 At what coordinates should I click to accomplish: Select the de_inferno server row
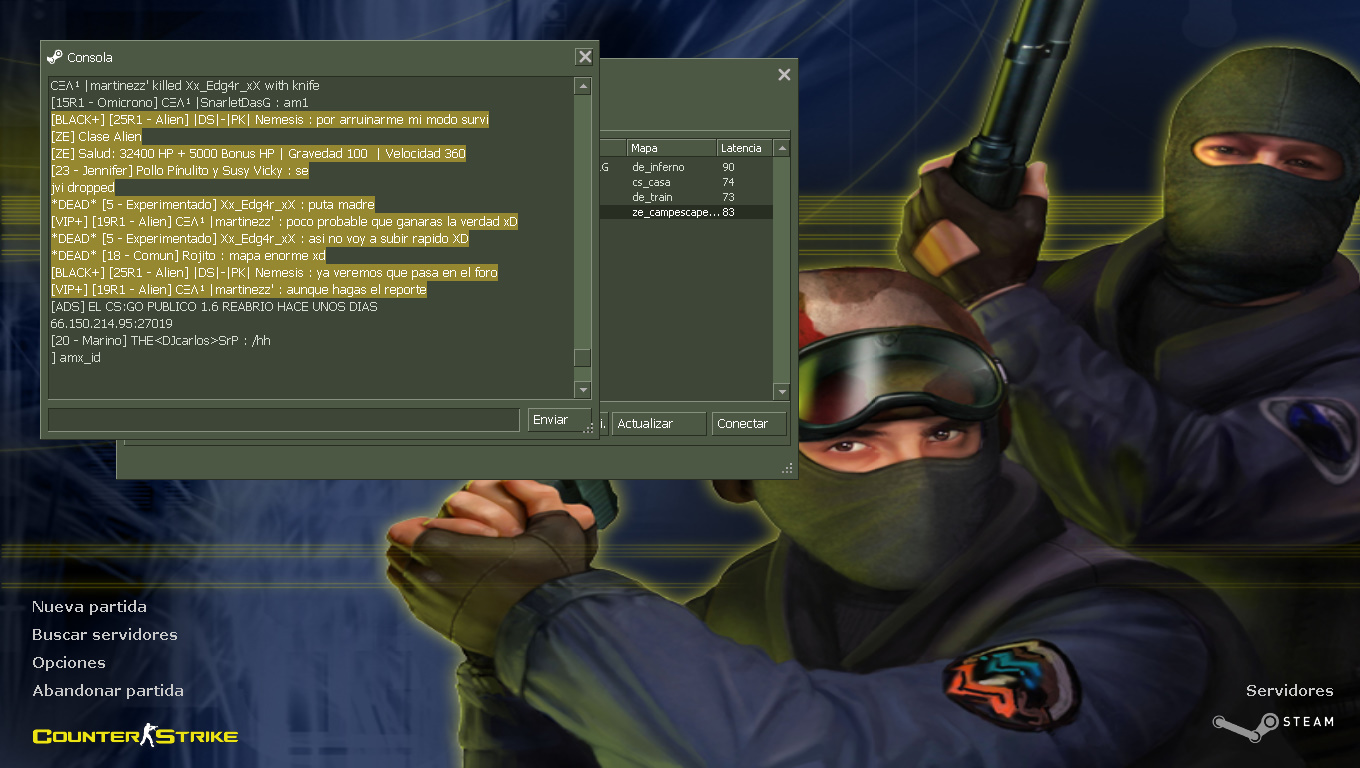tap(686, 167)
